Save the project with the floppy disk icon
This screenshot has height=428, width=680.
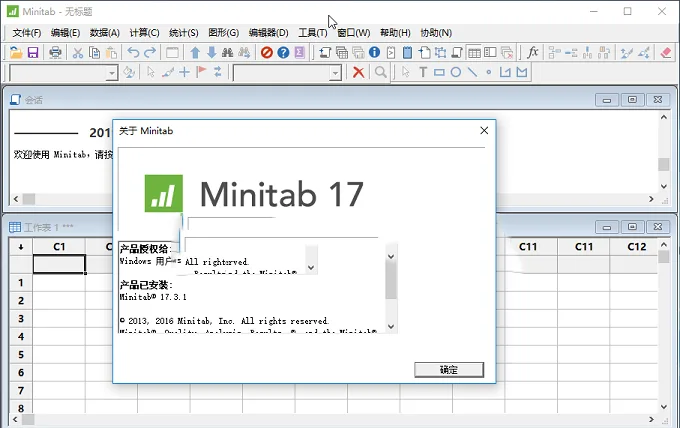(33, 52)
